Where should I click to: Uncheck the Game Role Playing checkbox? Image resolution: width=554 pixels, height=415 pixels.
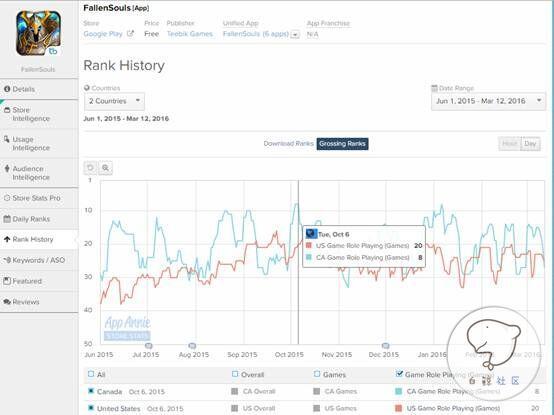(399, 374)
